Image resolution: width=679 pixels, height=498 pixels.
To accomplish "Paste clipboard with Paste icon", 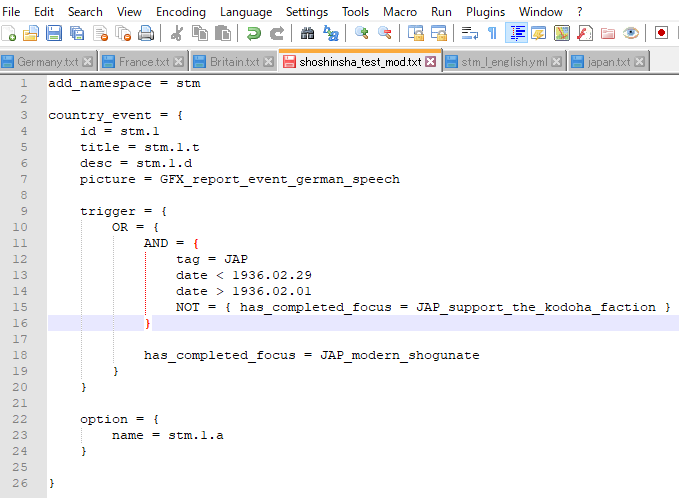I will (x=223, y=33).
